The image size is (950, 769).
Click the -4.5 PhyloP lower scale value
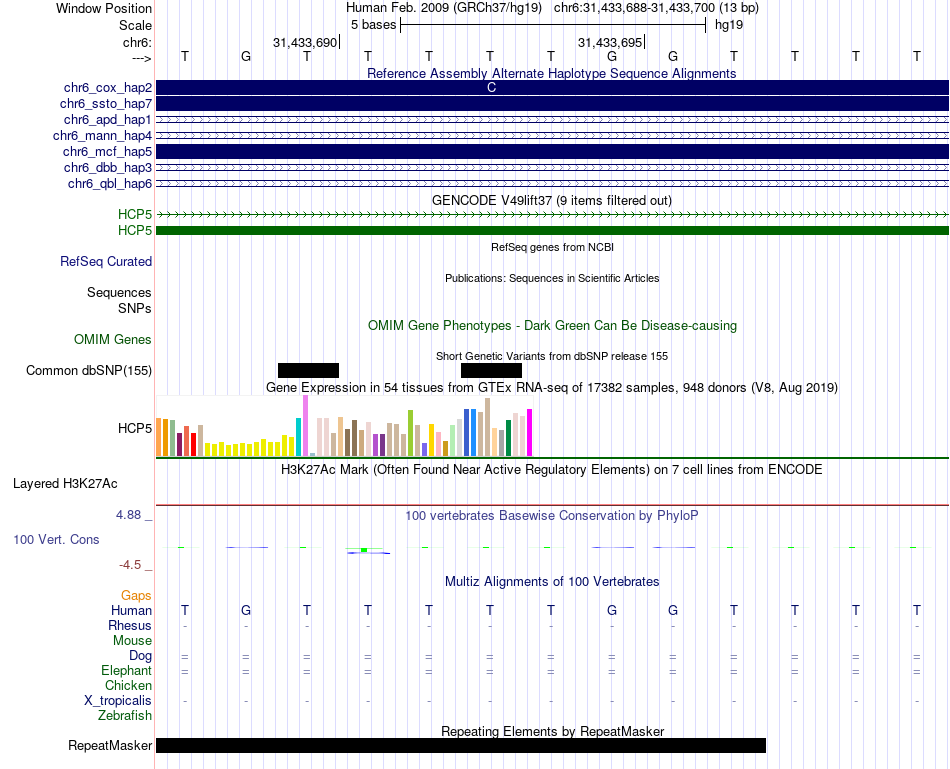point(130,565)
